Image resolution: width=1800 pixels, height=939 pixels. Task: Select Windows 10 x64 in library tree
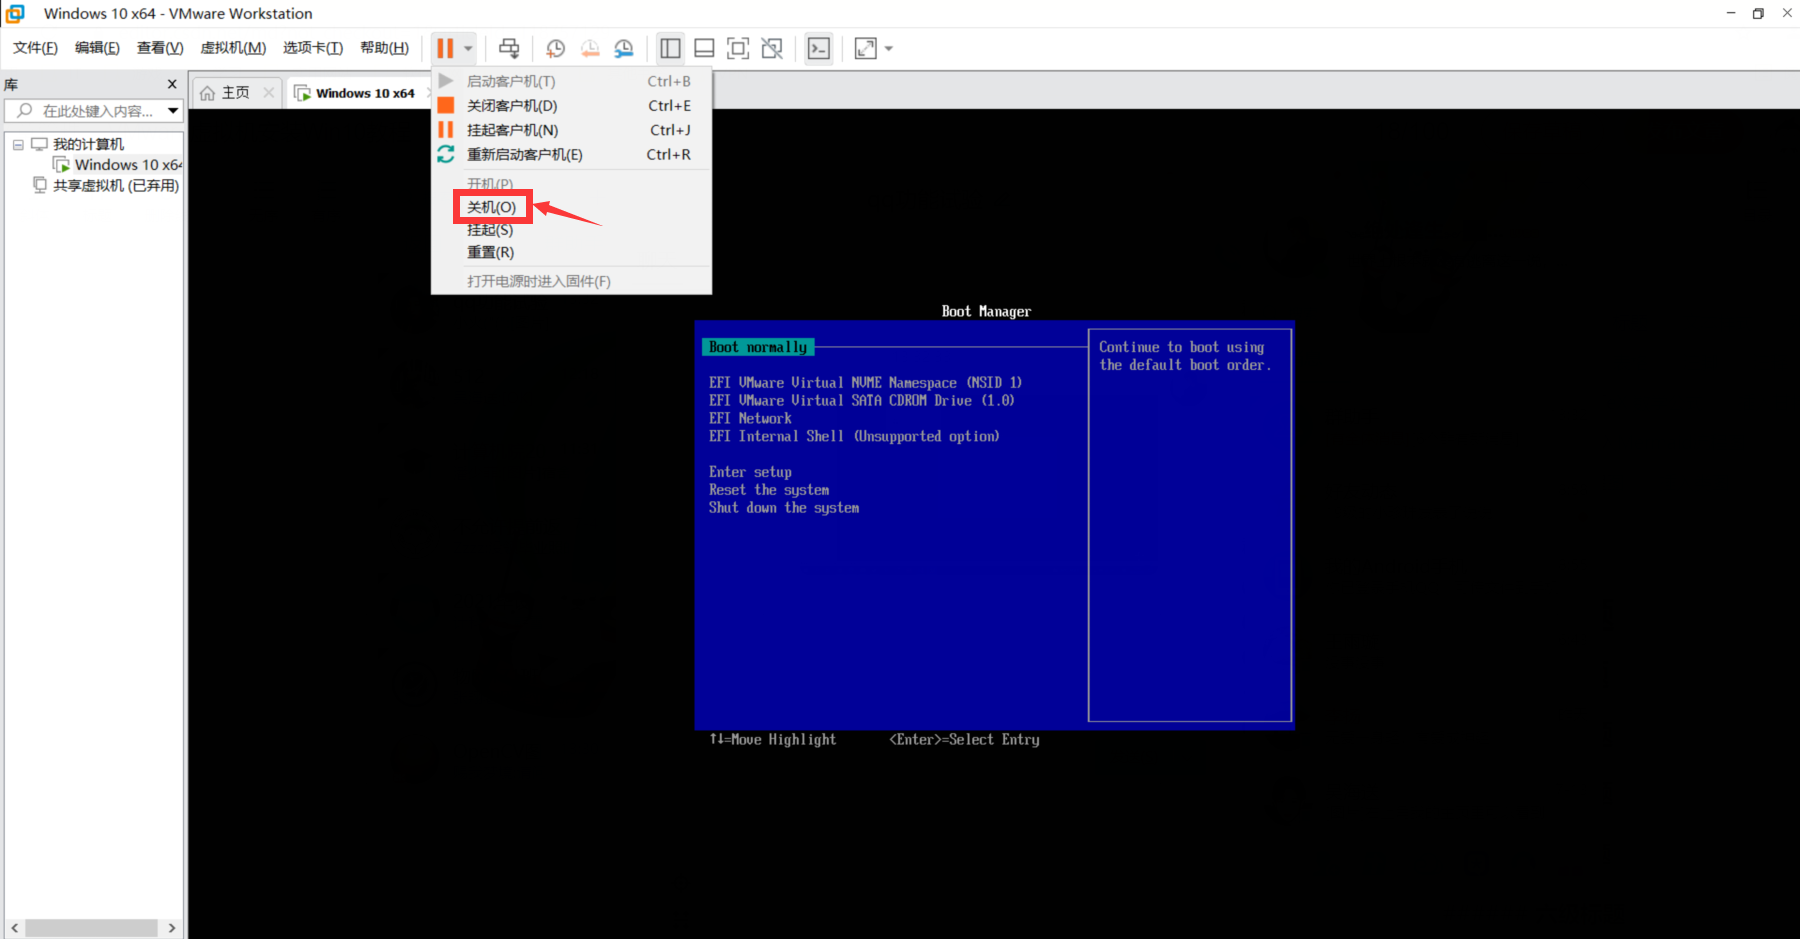[x=128, y=164]
